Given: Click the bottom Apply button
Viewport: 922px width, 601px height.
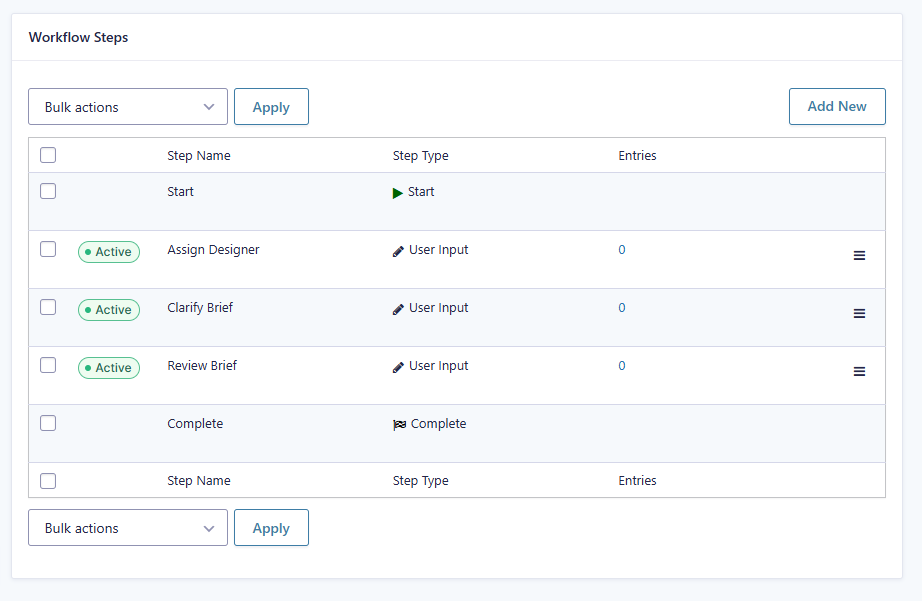Looking at the screenshot, I should tap(271, 528).
